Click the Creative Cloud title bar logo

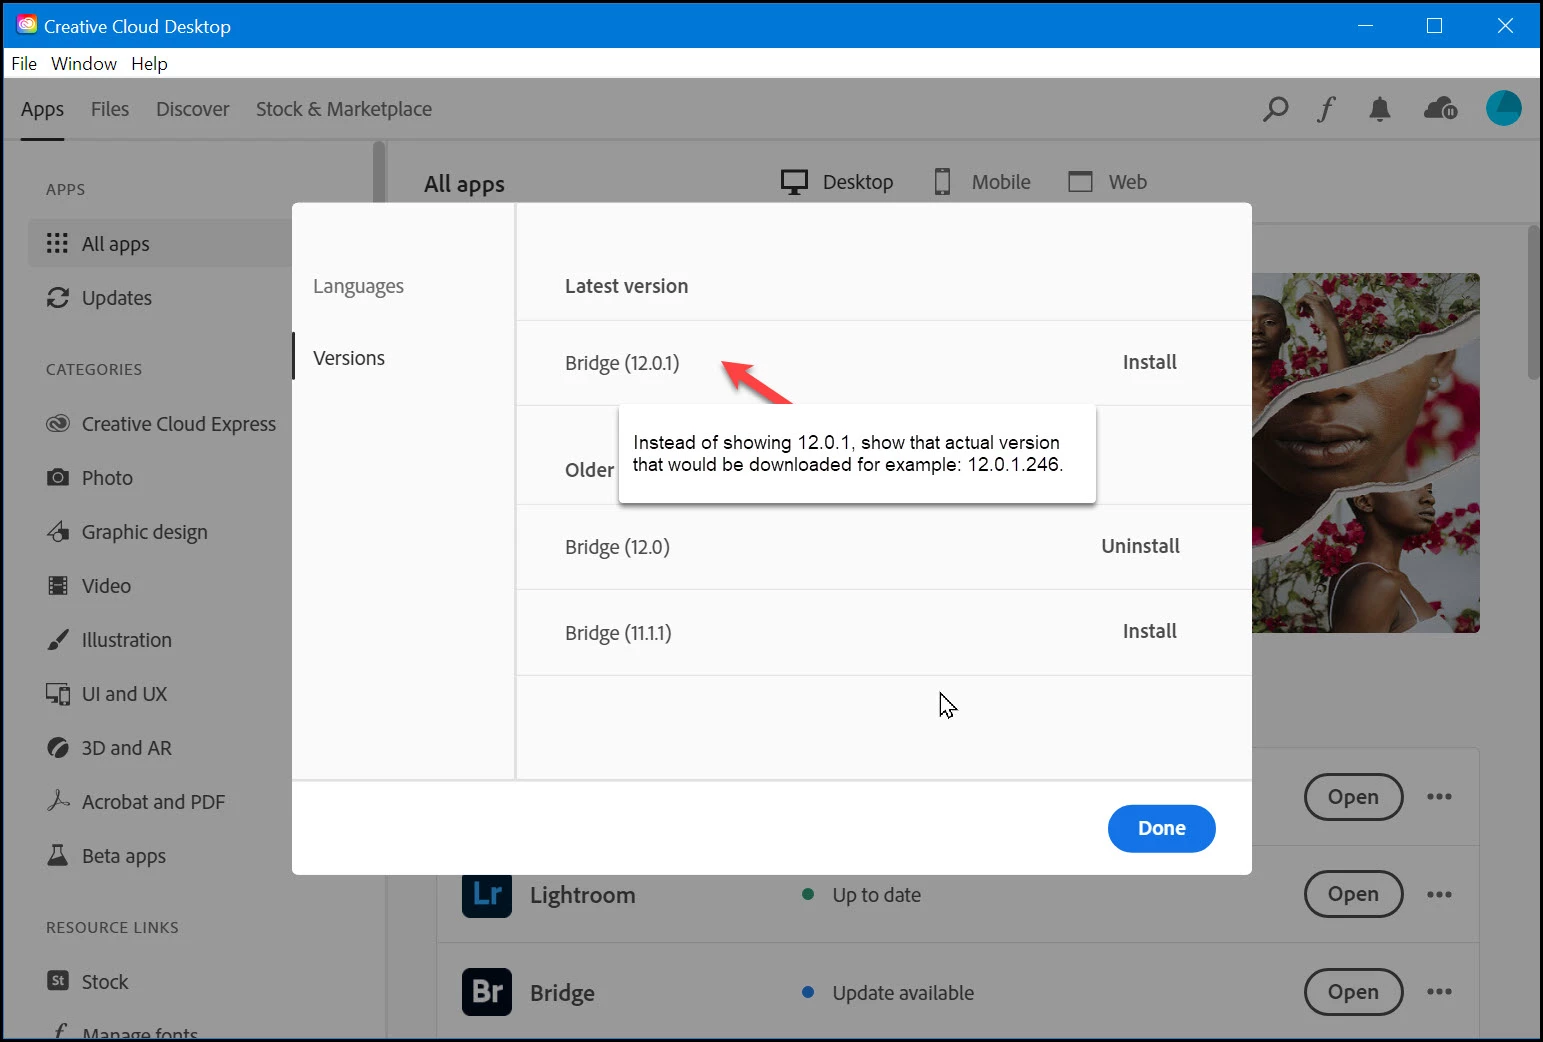pyautogui.click(x=27, y=25)
